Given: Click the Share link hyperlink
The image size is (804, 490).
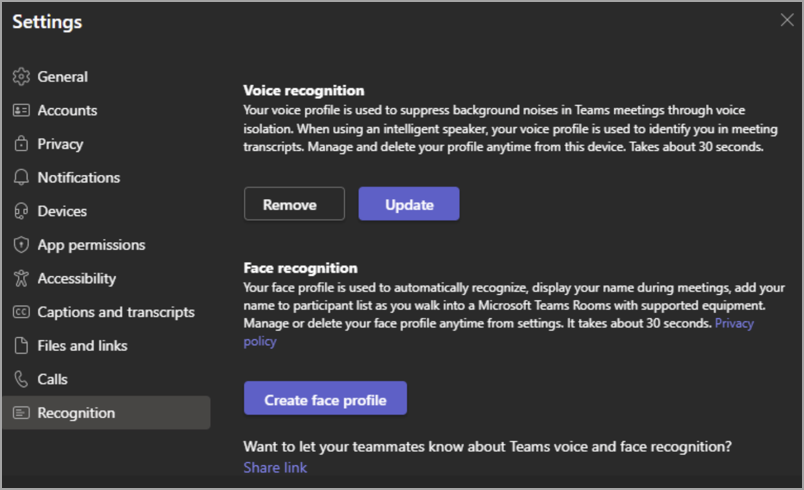Looking at the screenshot, I should tap(275, 468).
